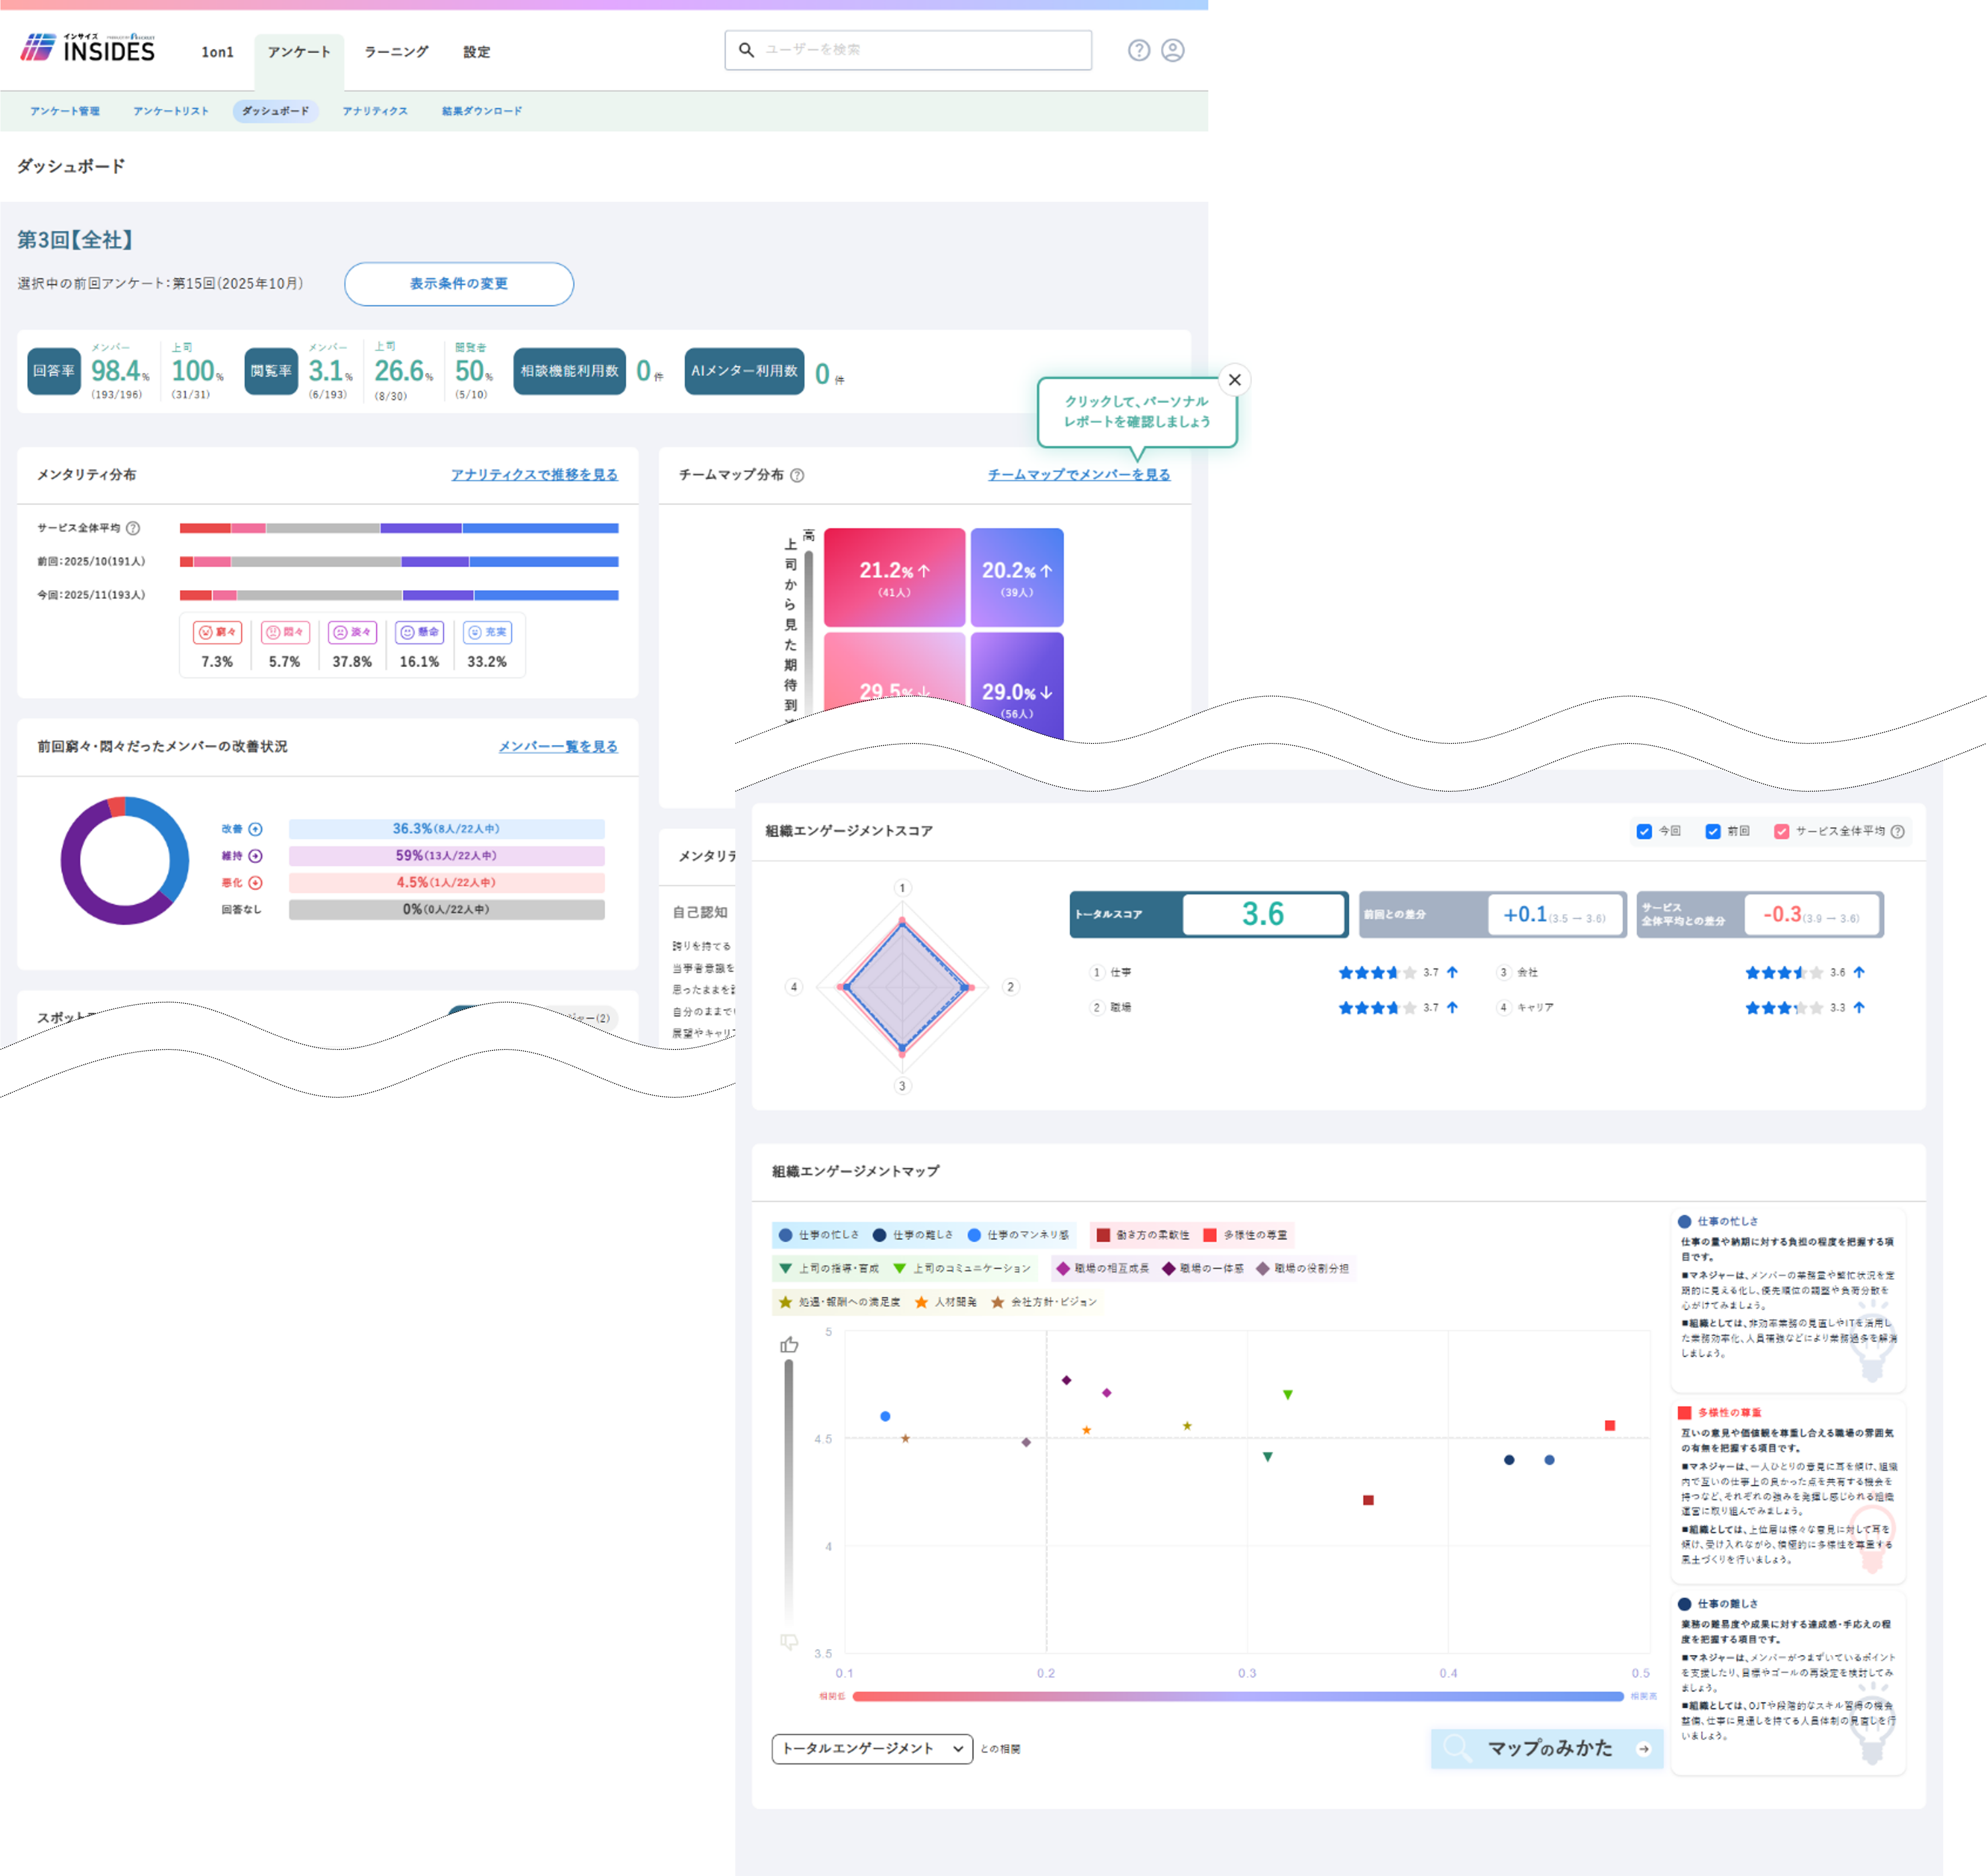
Task: Click the 21.2% team map cell
Action: pos(894,578)
